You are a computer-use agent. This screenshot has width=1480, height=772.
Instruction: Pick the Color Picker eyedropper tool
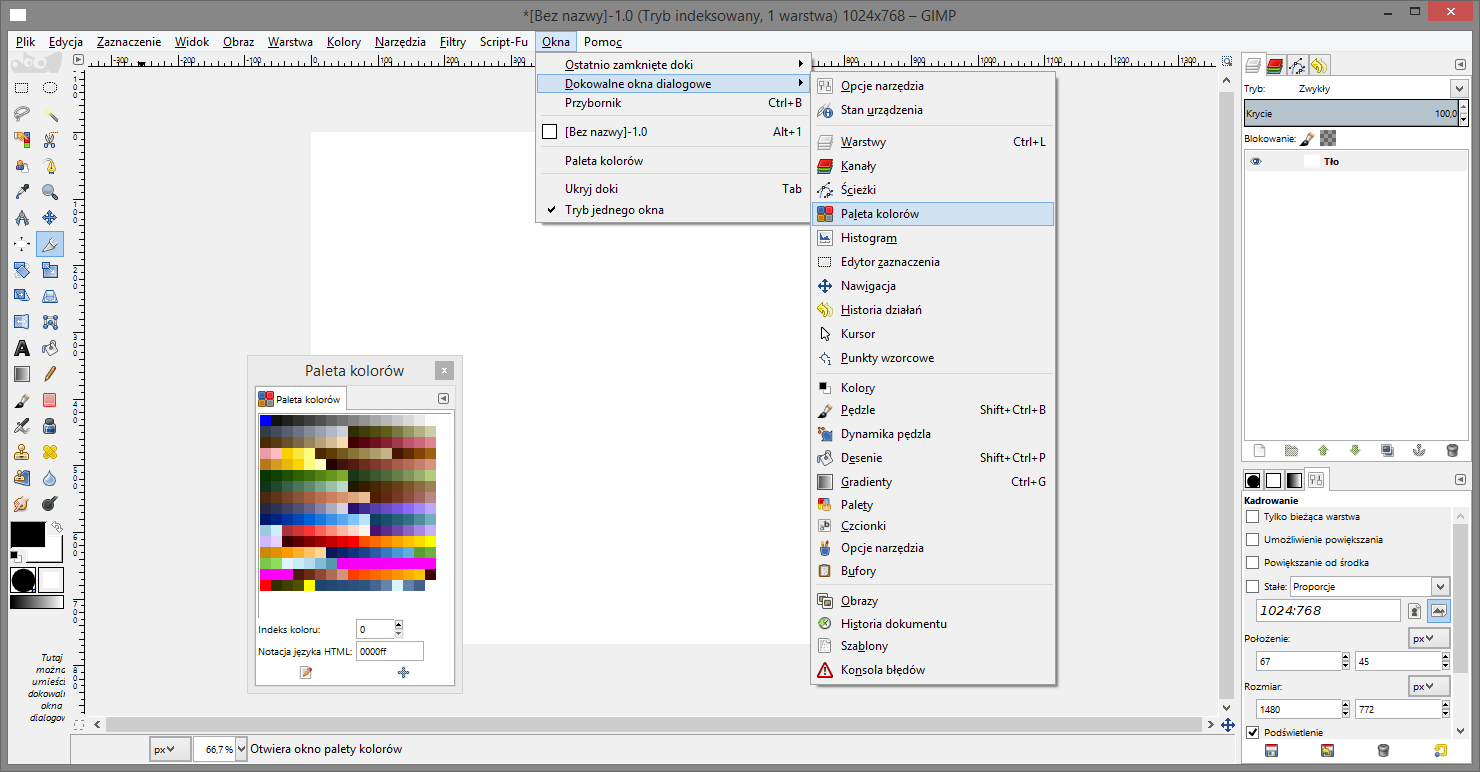21,192
